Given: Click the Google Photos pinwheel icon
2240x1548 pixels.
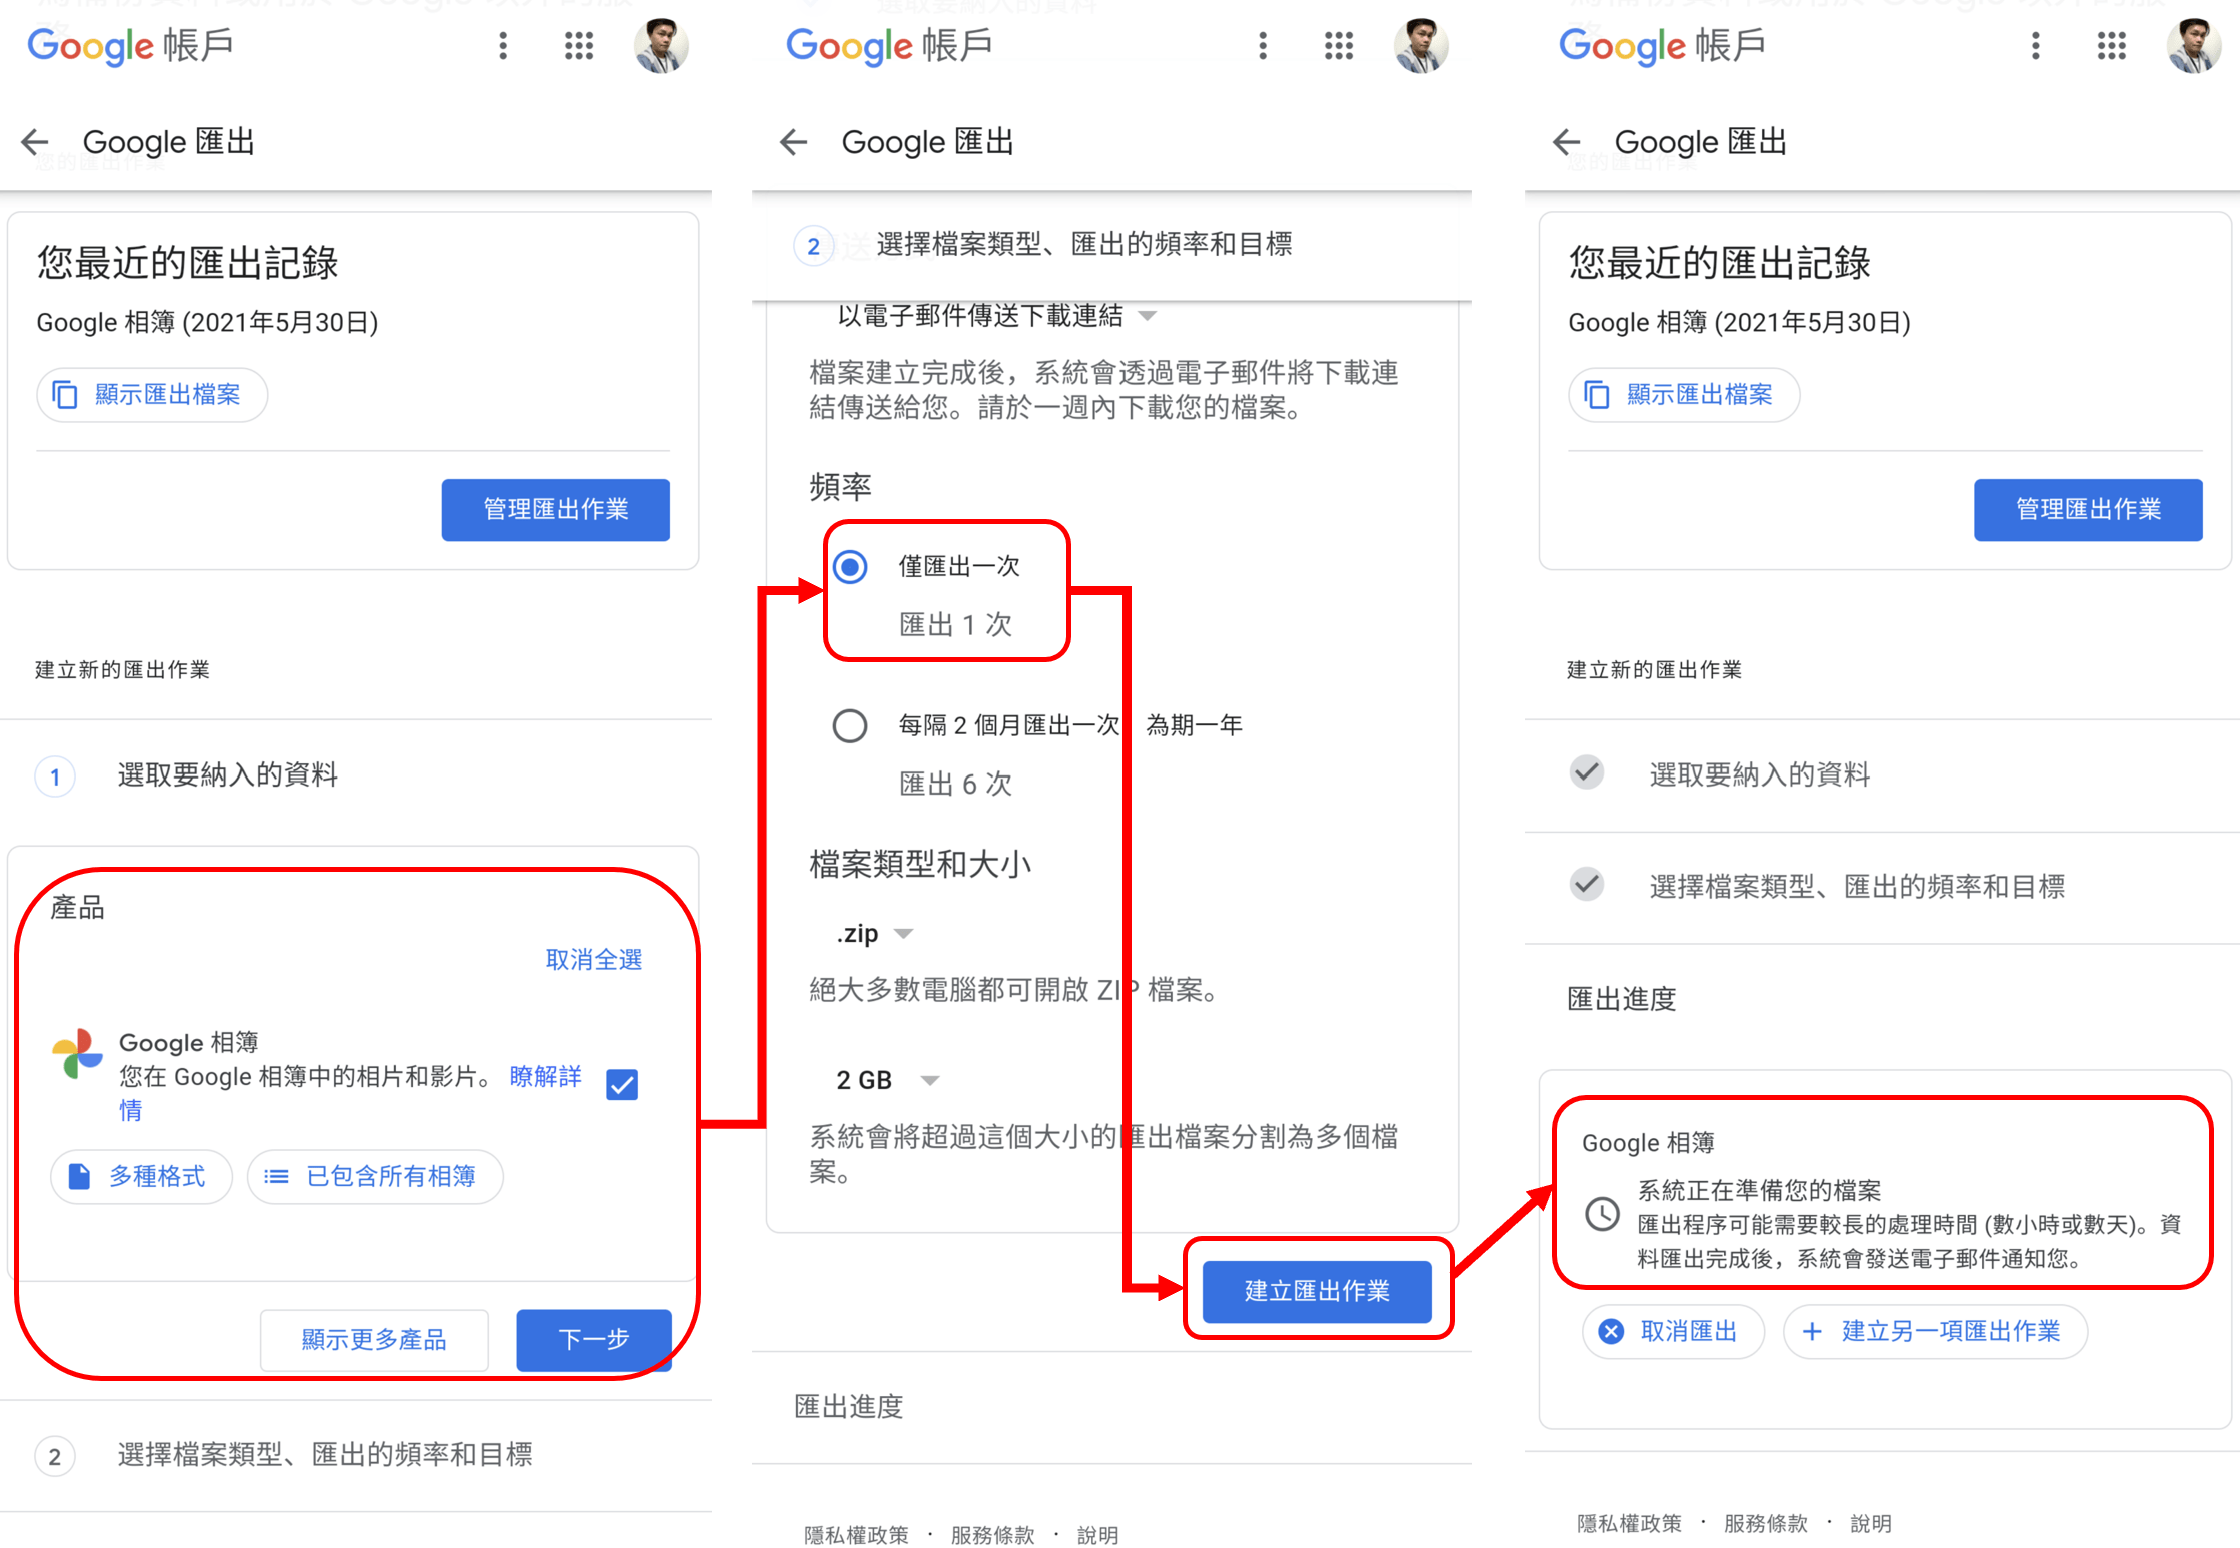Looking at the screenshot, I should tap(78, 1054).
